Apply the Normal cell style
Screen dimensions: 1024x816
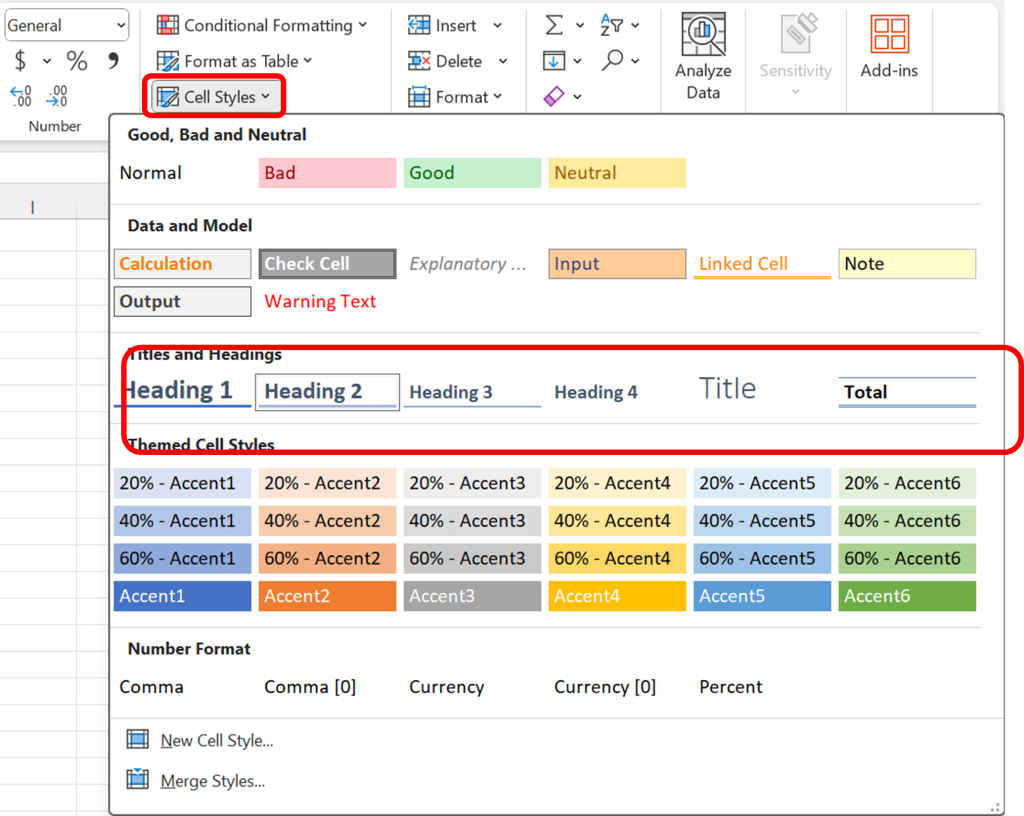pos(182,173)
